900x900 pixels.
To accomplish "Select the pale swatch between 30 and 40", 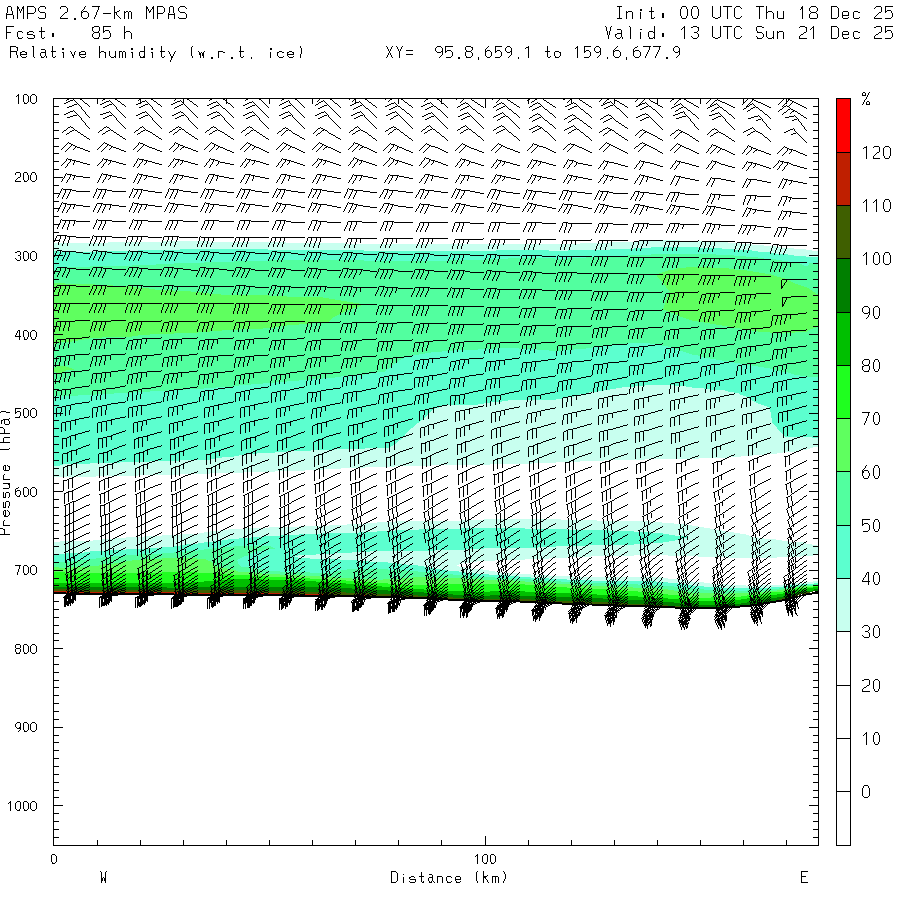I will coord(843,605).
